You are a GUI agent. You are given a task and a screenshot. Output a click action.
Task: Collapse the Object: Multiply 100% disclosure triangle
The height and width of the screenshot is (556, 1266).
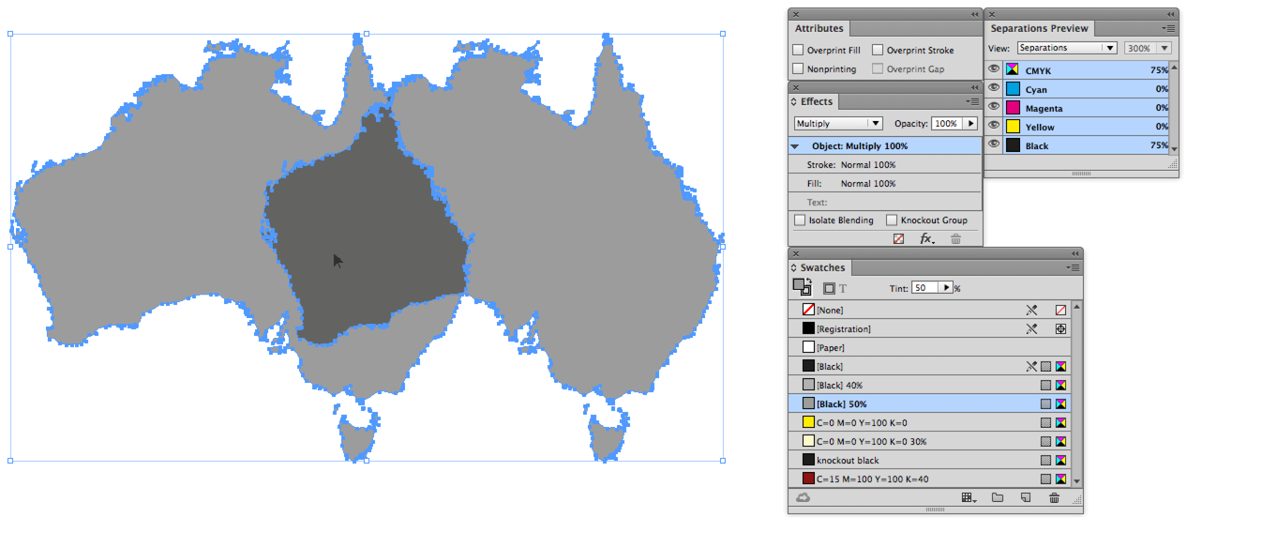coord(796,146)
